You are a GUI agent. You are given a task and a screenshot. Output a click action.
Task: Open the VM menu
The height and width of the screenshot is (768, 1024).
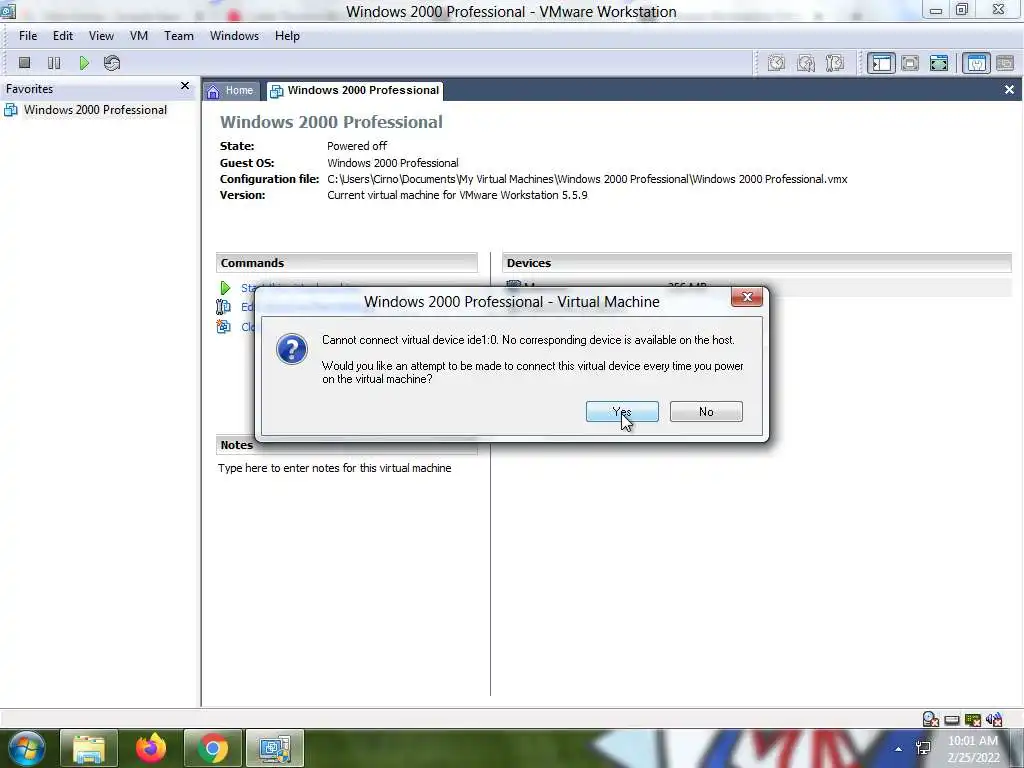click(x=138, y=36)
